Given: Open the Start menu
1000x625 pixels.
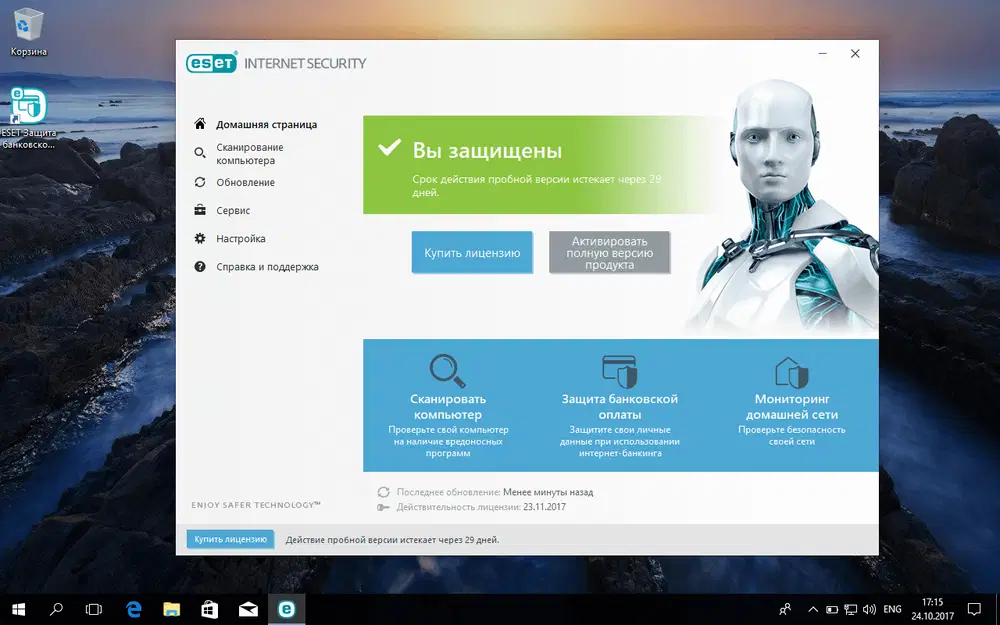Looking at the screenshot, I should click(x=18, y=608).
